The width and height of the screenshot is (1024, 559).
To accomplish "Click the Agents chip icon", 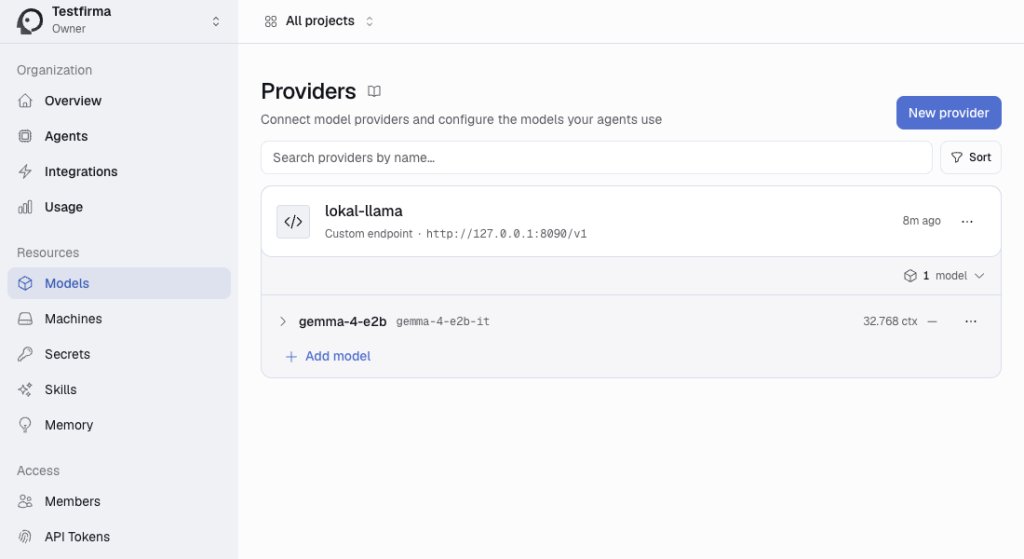I will (25, 136).
